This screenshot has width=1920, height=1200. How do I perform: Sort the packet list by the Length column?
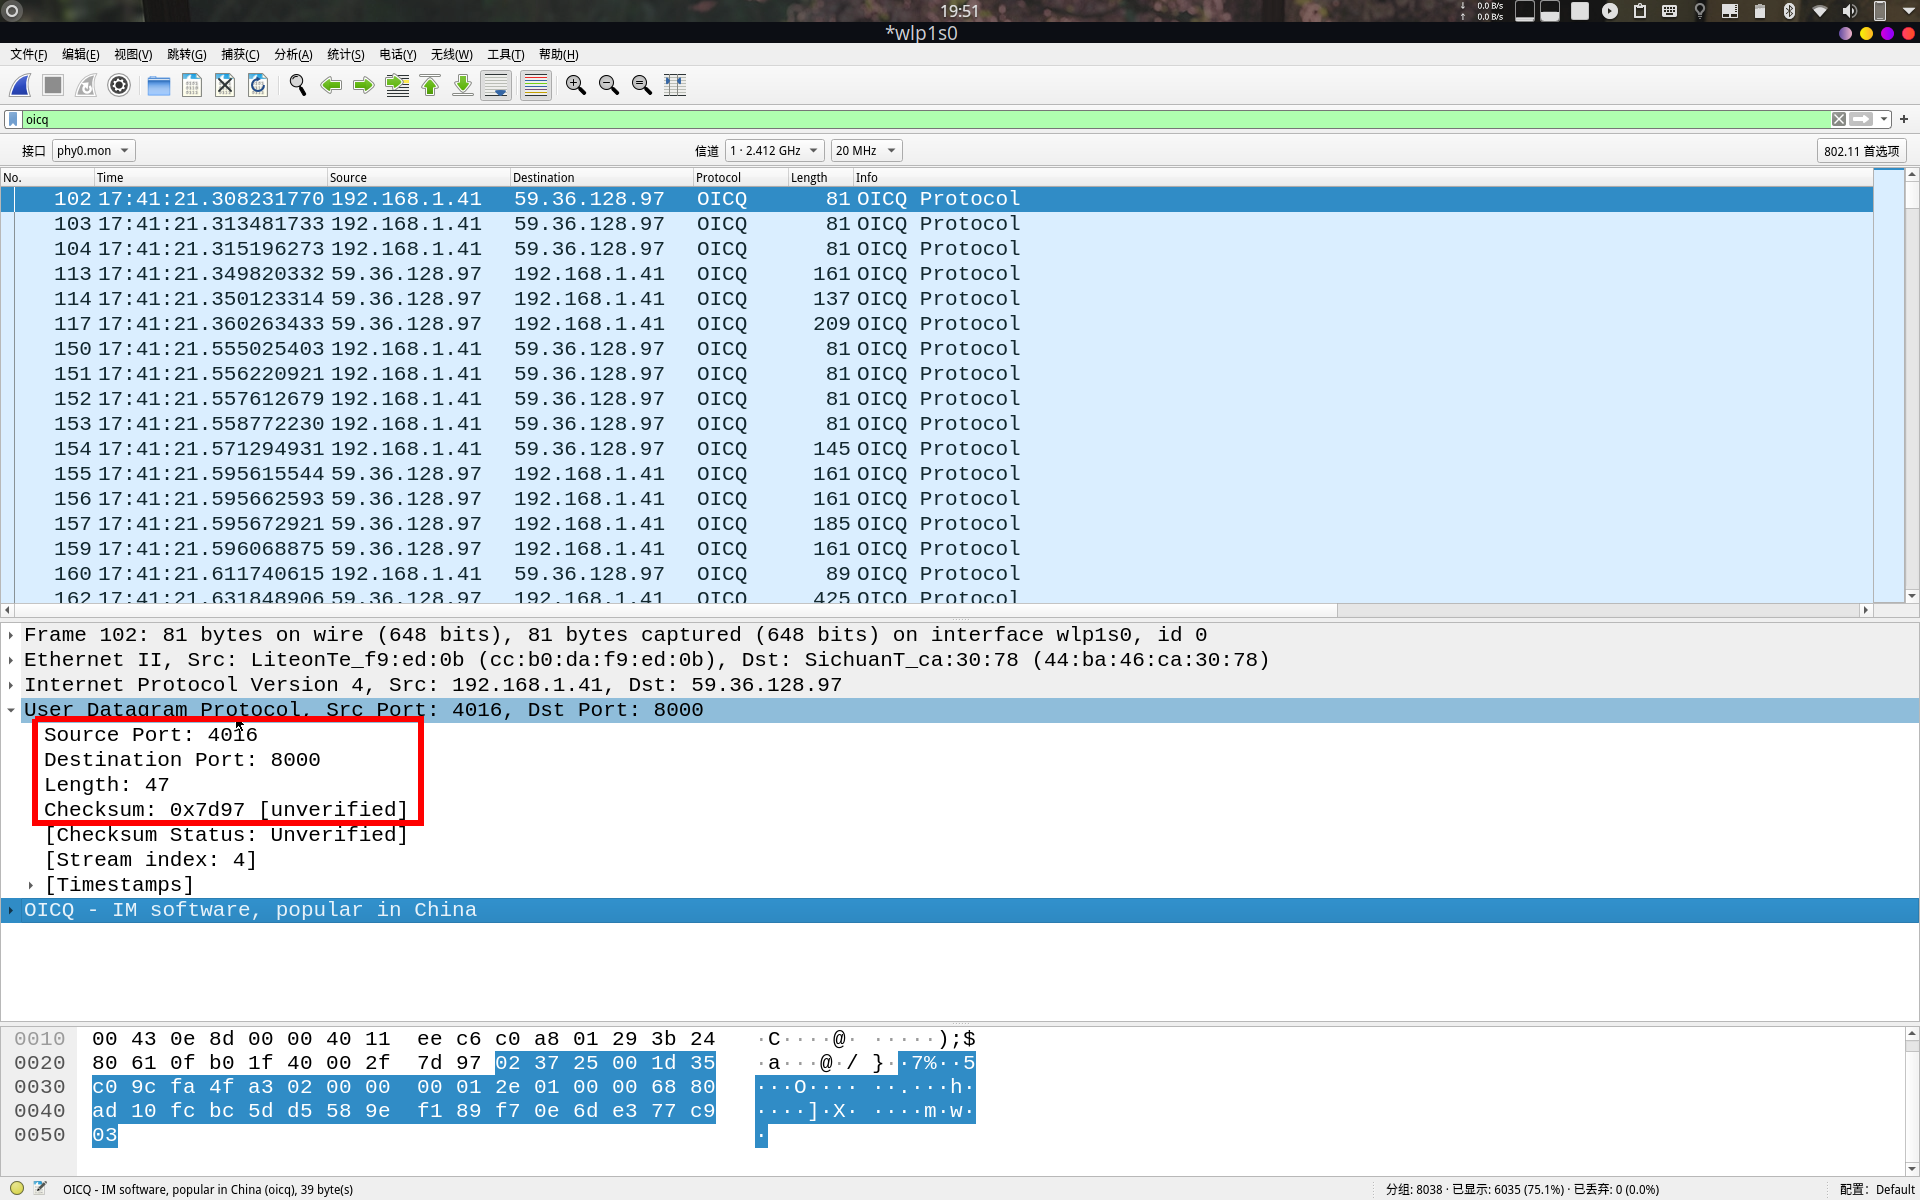pos(820,177)
